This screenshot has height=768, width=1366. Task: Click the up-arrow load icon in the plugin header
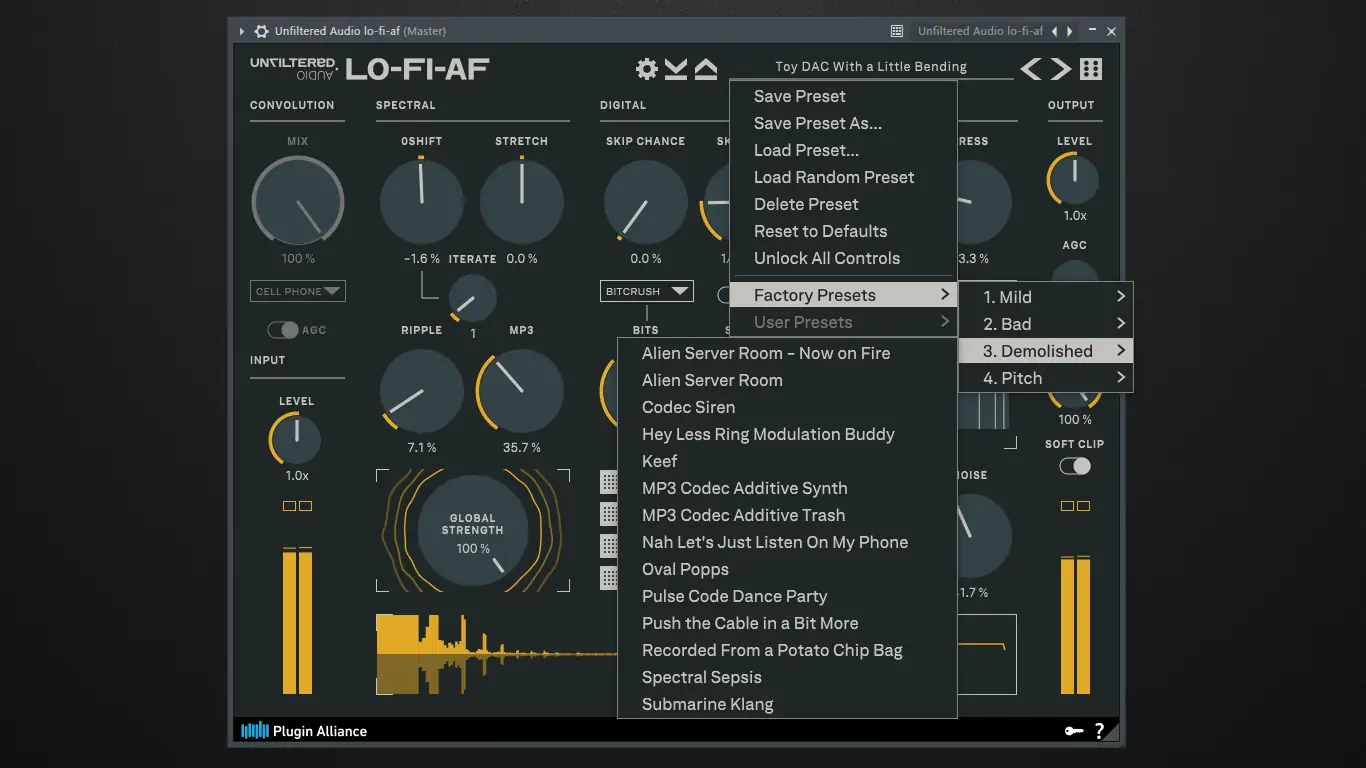tap(706, 69)
